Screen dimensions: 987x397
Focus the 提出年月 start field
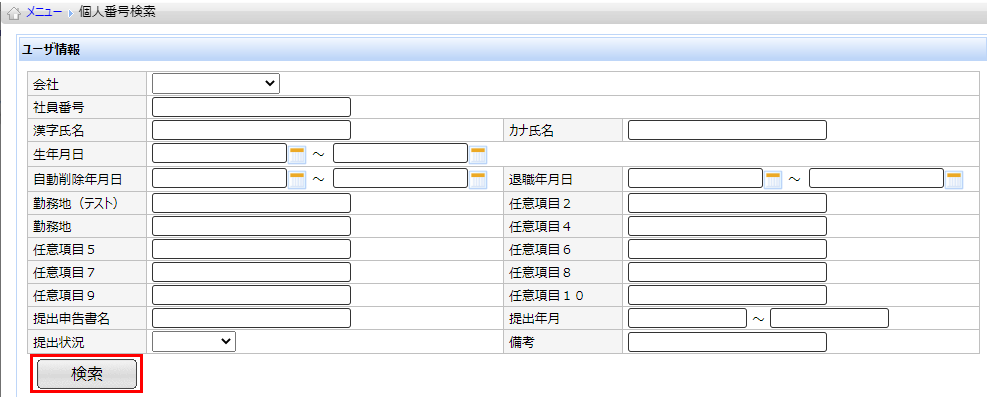(x=687, y=318)
